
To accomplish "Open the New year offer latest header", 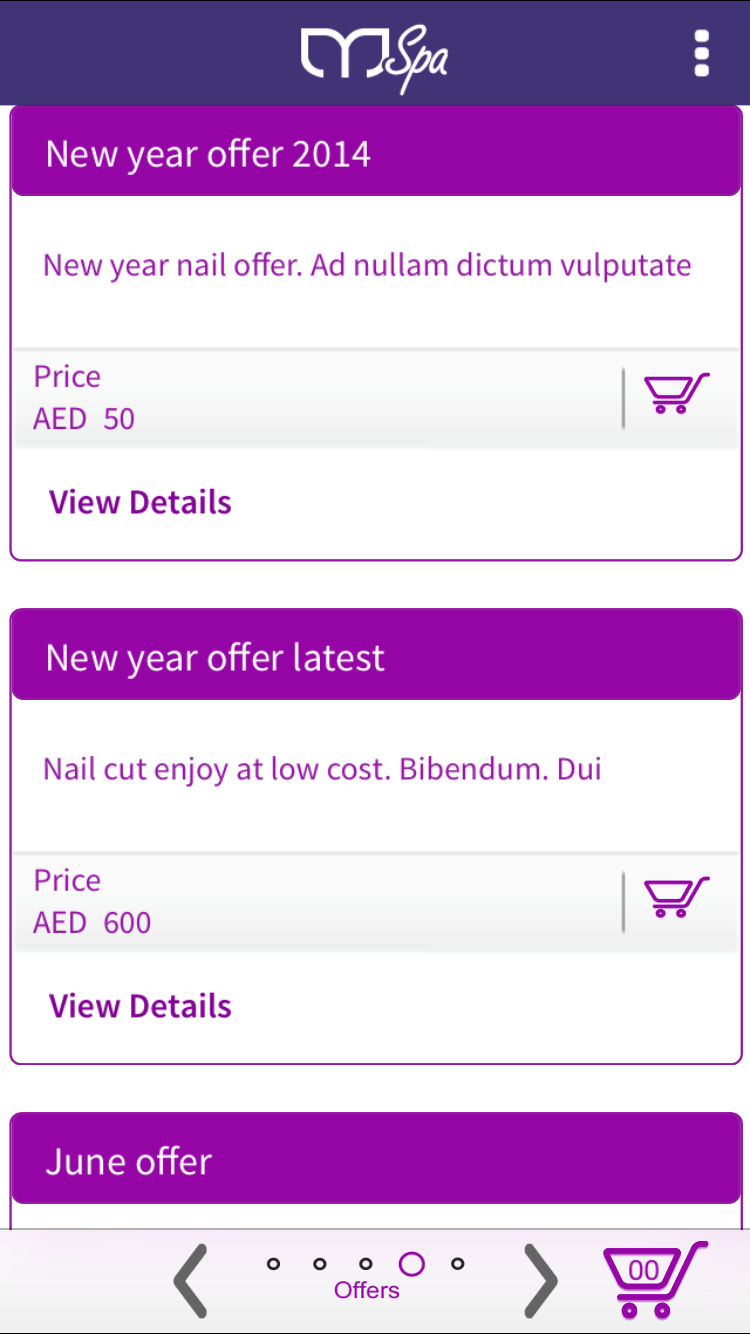I will pos(375,658).
